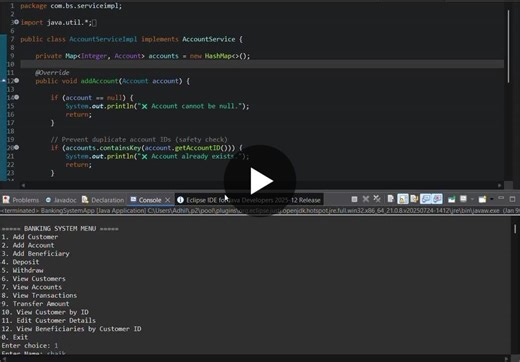Toggle the Scroll Lock console icon
Image resolution: width=520 pixels, height=362 pixels.
pyautogui.click(x=403, y=199)
